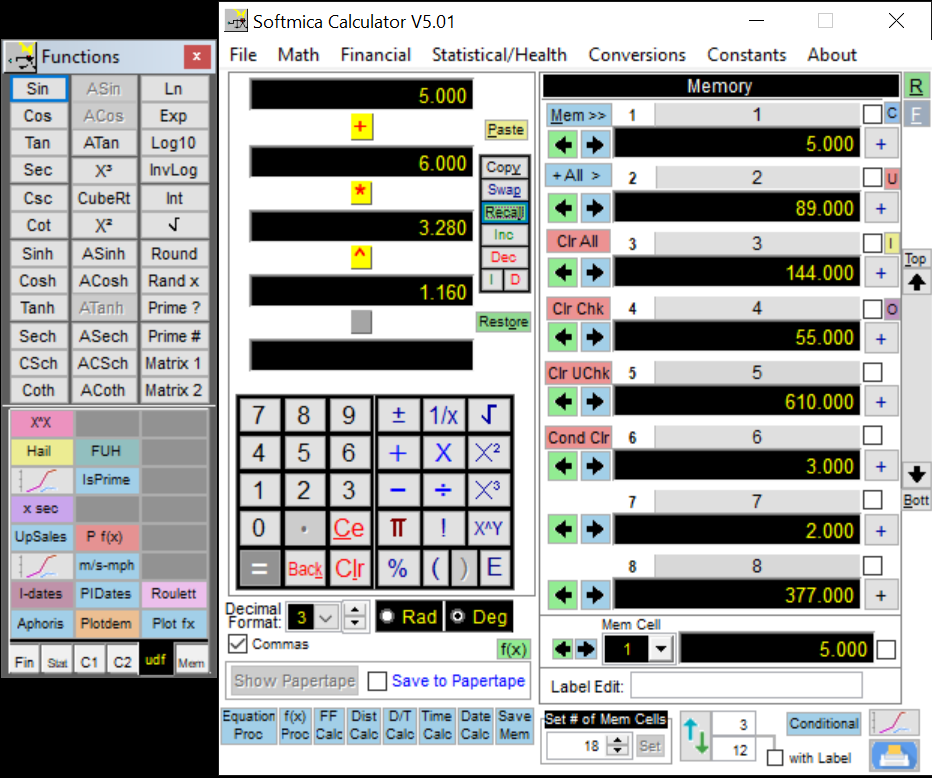The width and height of the screenshot is (932, 778).
Task: Select the Deg radio button
Action: click(x=458, y=616)
